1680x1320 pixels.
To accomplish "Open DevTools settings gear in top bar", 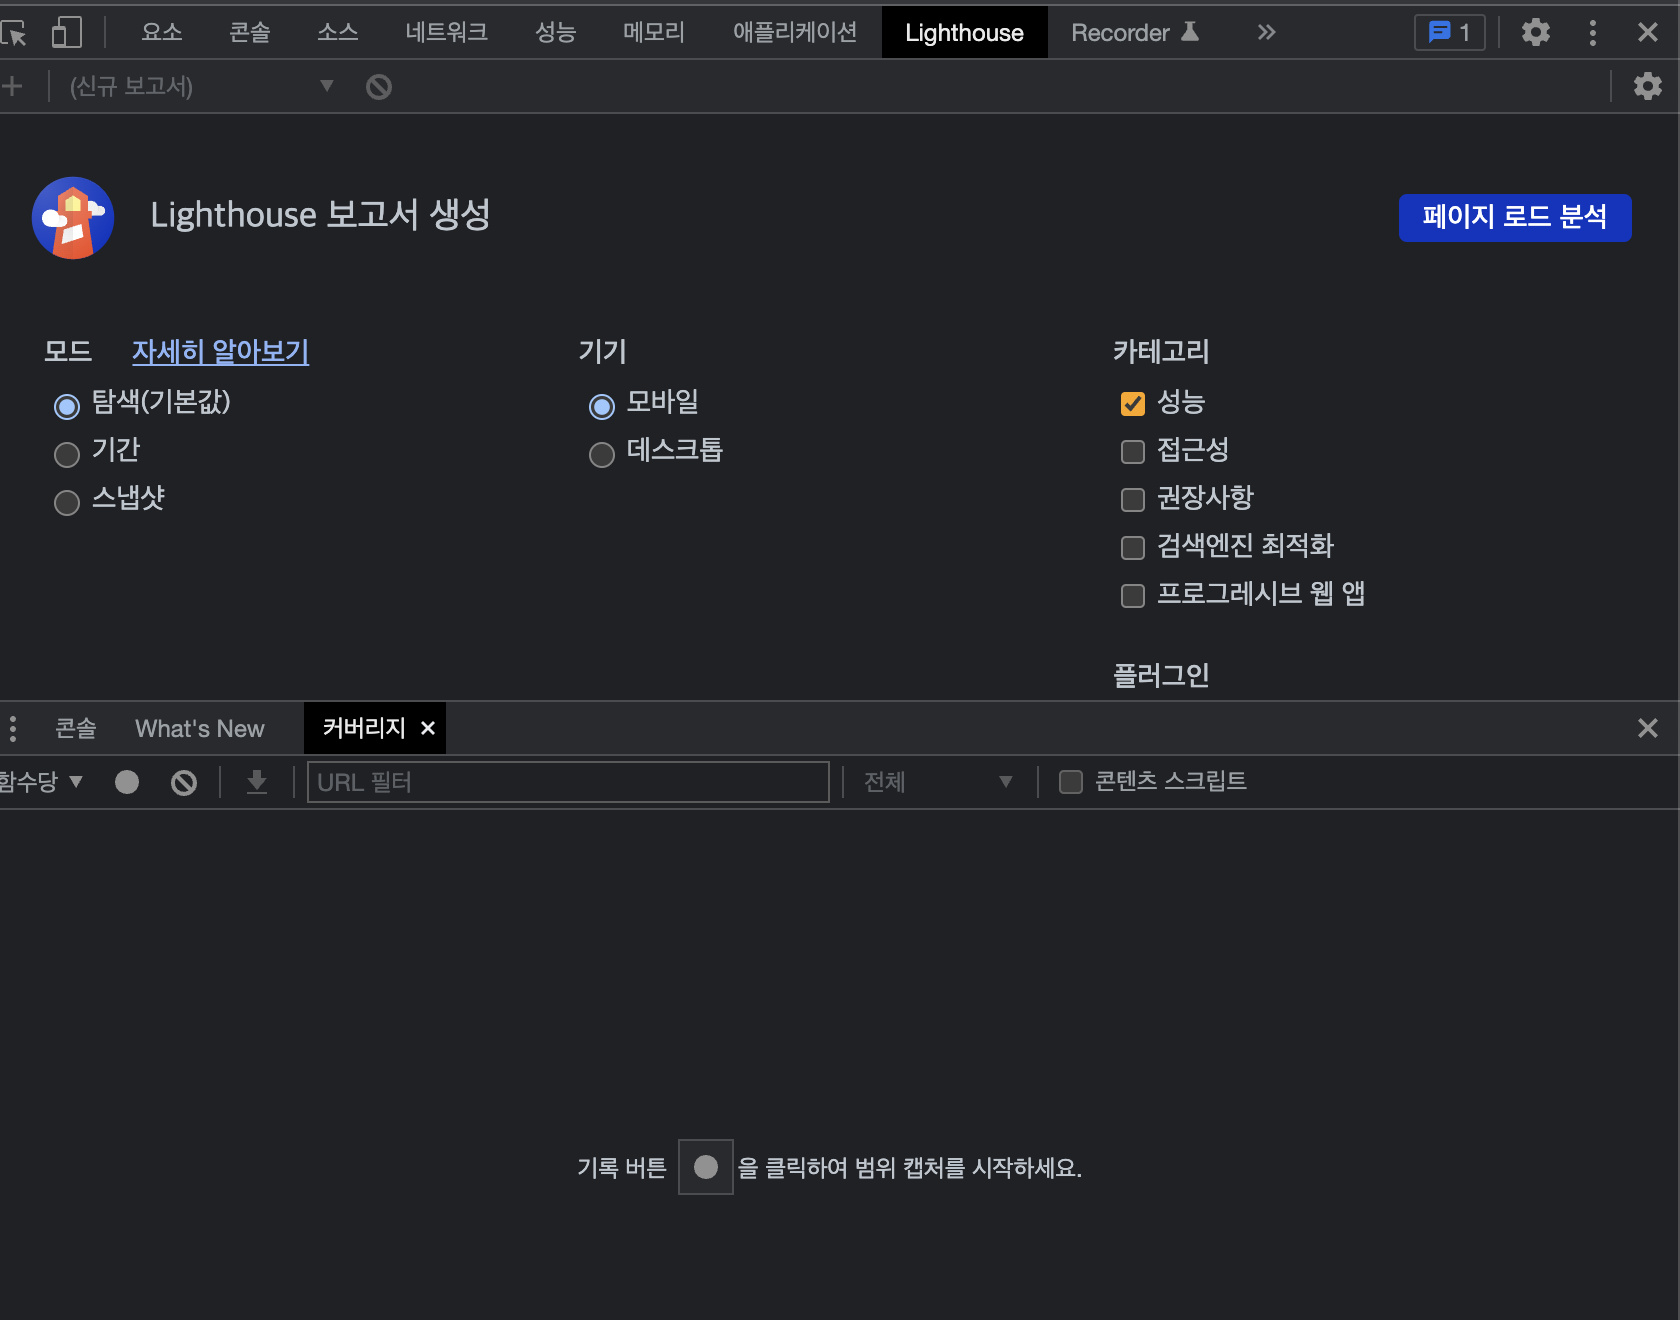I will pyautogui.click(x=1535, y=33).
